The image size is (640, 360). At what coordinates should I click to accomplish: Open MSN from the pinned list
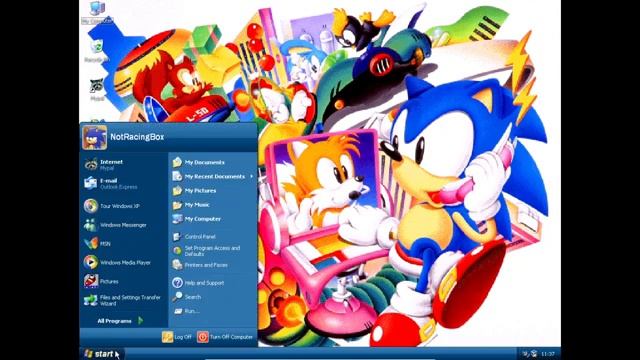(x=123, y=244)
